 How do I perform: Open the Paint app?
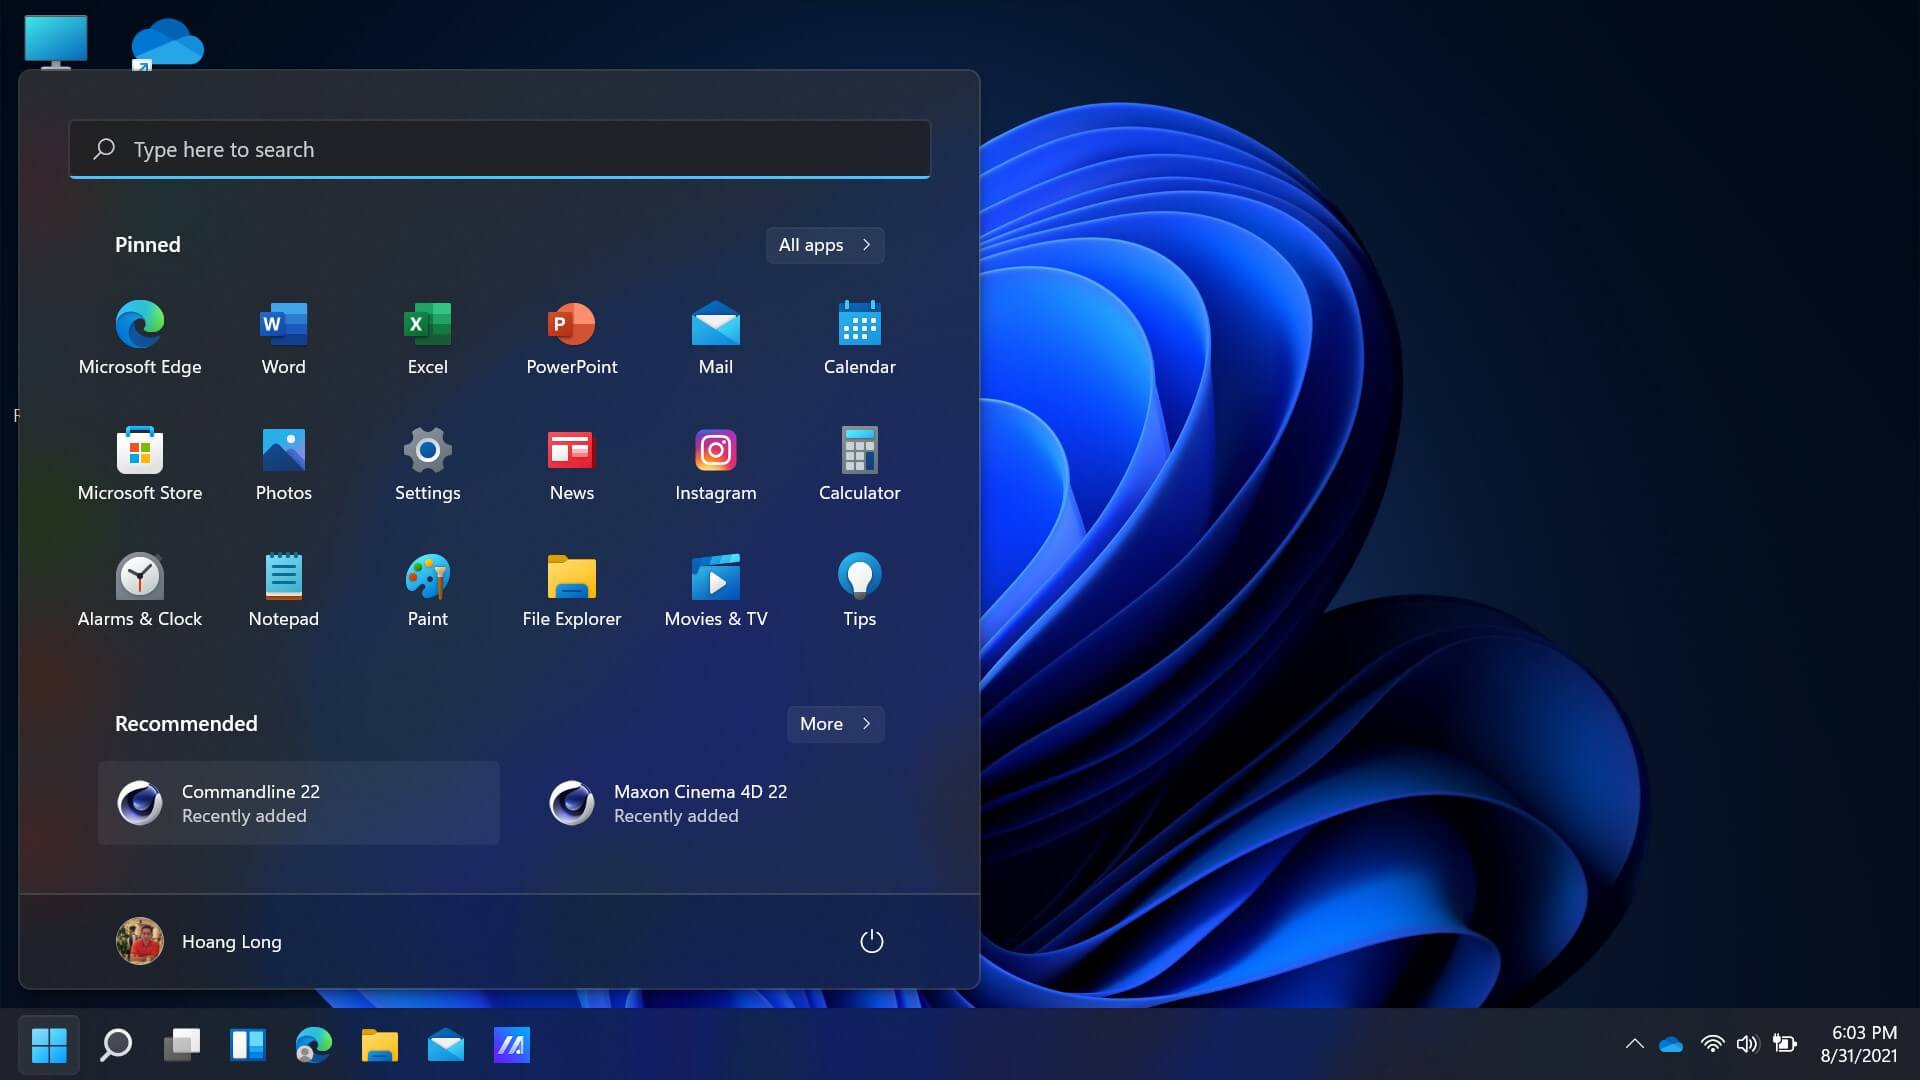click(428, 590)
